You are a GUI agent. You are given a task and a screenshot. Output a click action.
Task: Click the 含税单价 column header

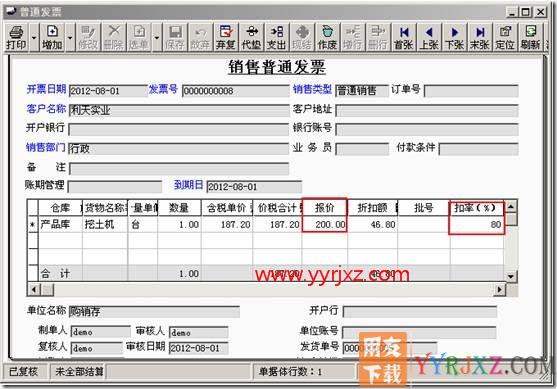(227, 208)
